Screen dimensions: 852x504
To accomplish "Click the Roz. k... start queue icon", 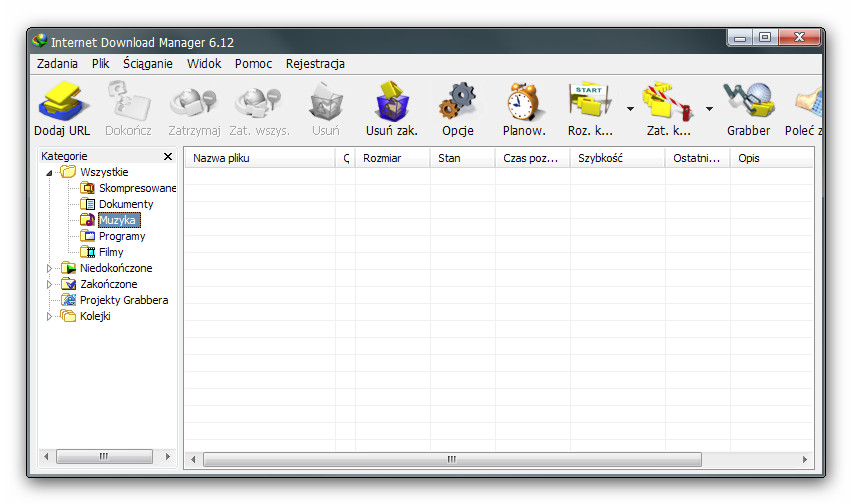I will point(590,102).
